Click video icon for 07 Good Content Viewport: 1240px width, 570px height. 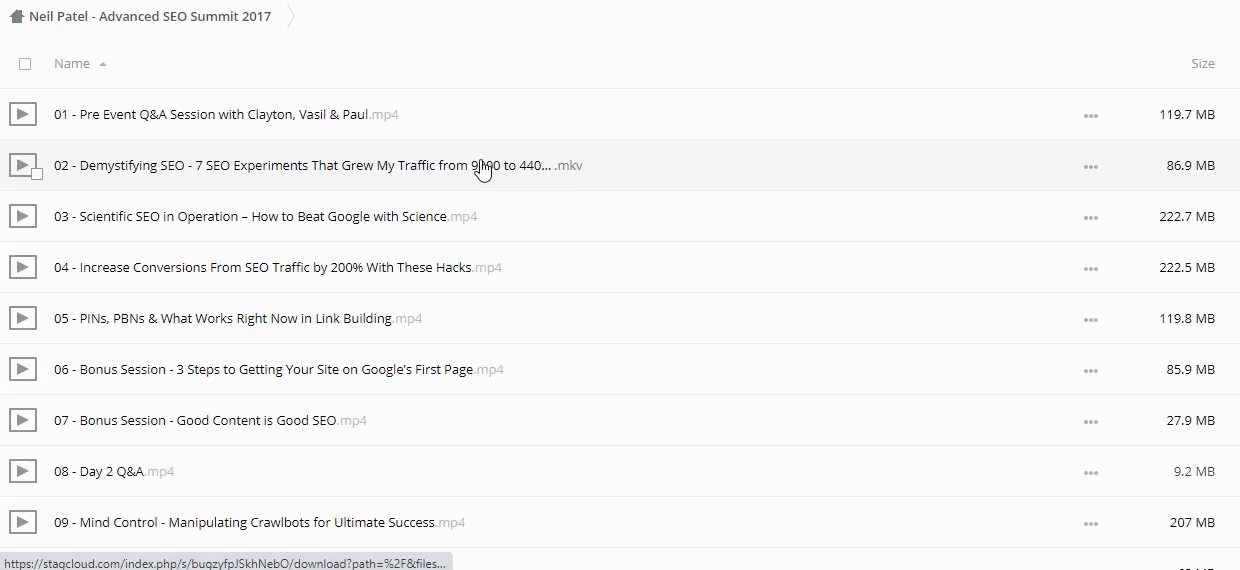click(23, 420)
